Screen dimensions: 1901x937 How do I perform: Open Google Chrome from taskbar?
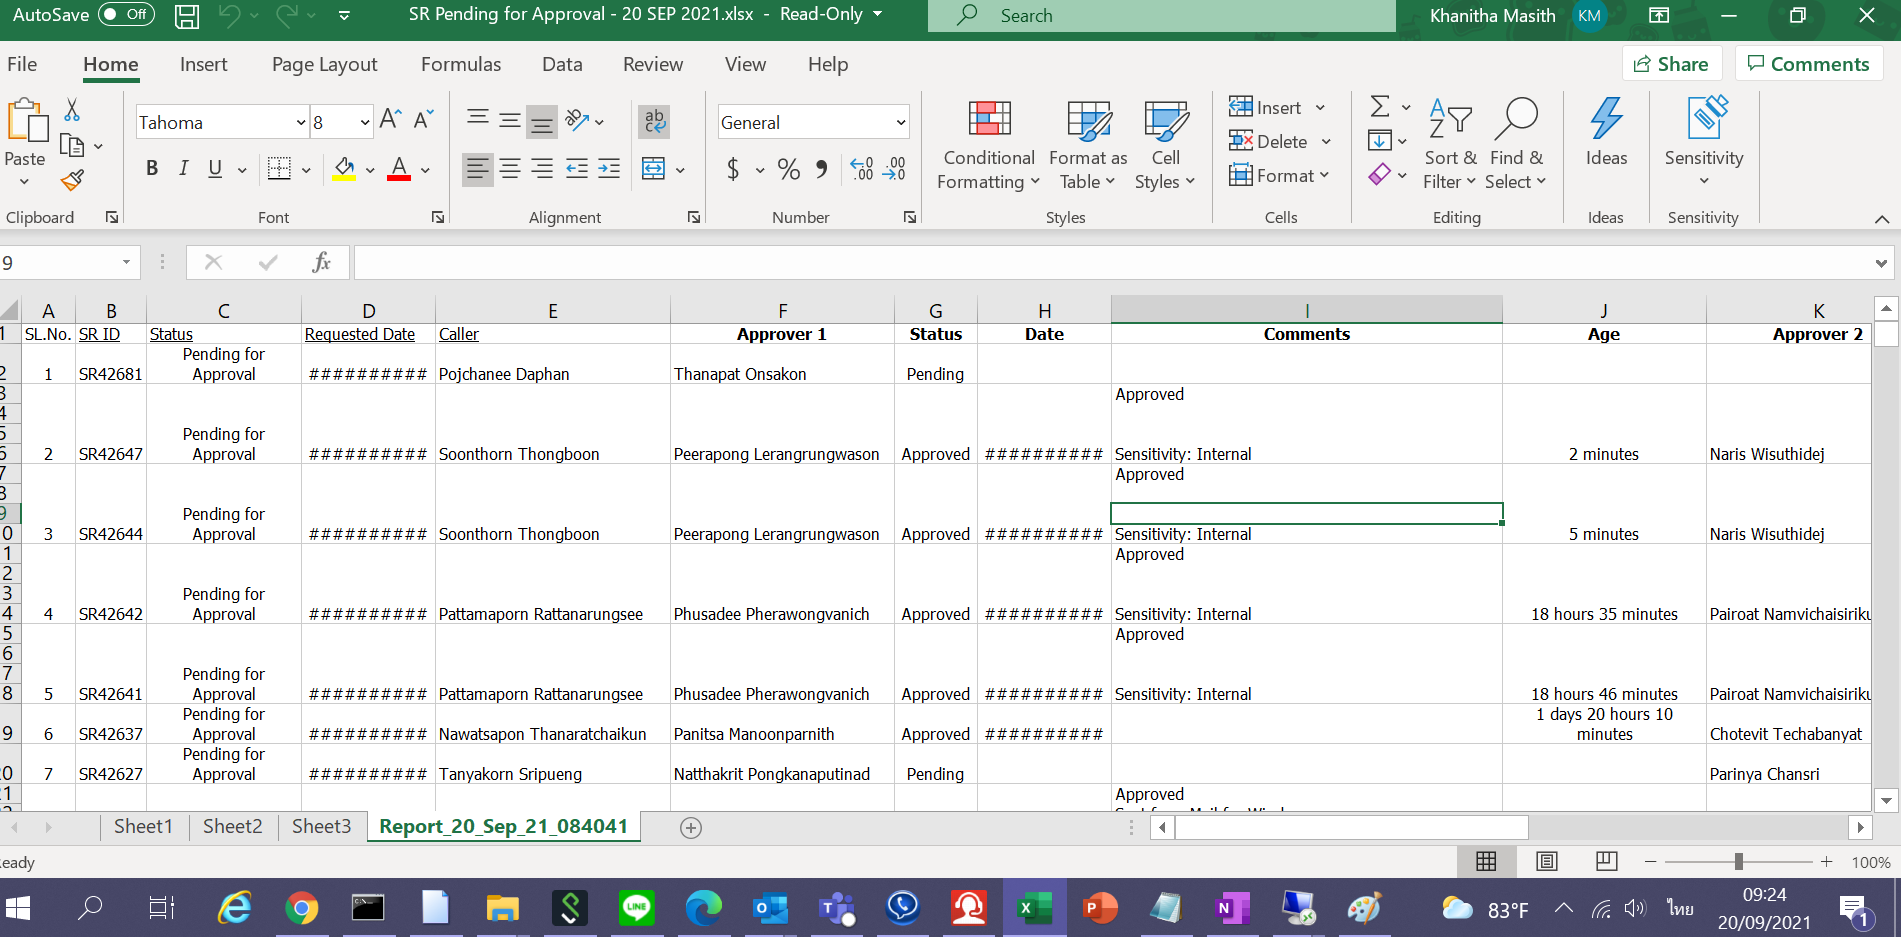[301, 908]
